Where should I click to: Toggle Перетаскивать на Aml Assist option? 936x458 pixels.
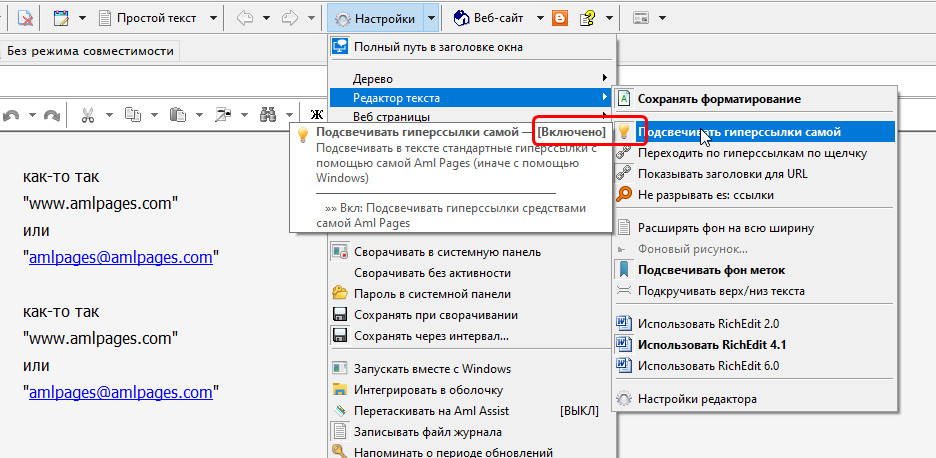click(x=470, y=411)
